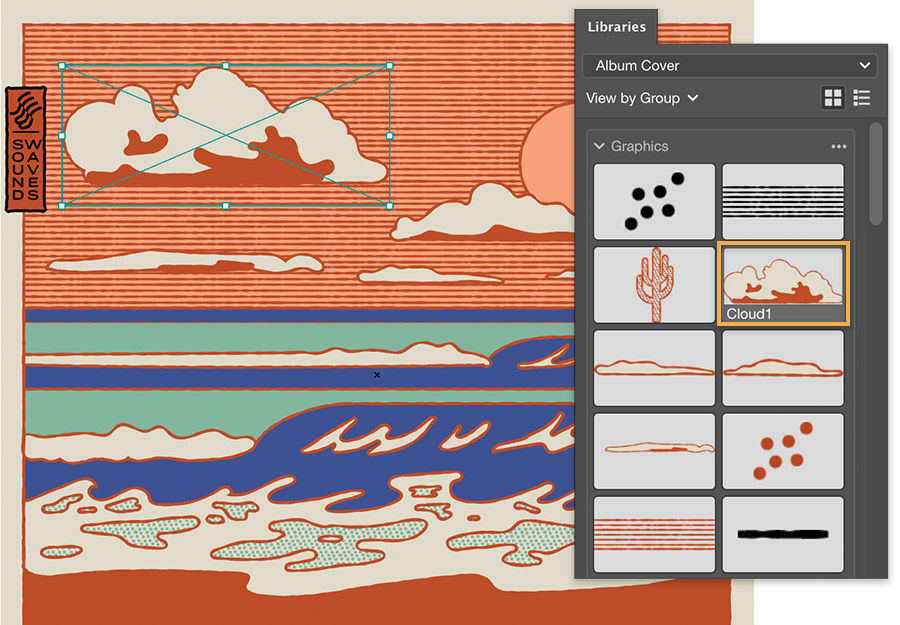Open the Graphics group options ellipsis menu
This screenshot has height=625, width=900.
(x=840, y=146)
